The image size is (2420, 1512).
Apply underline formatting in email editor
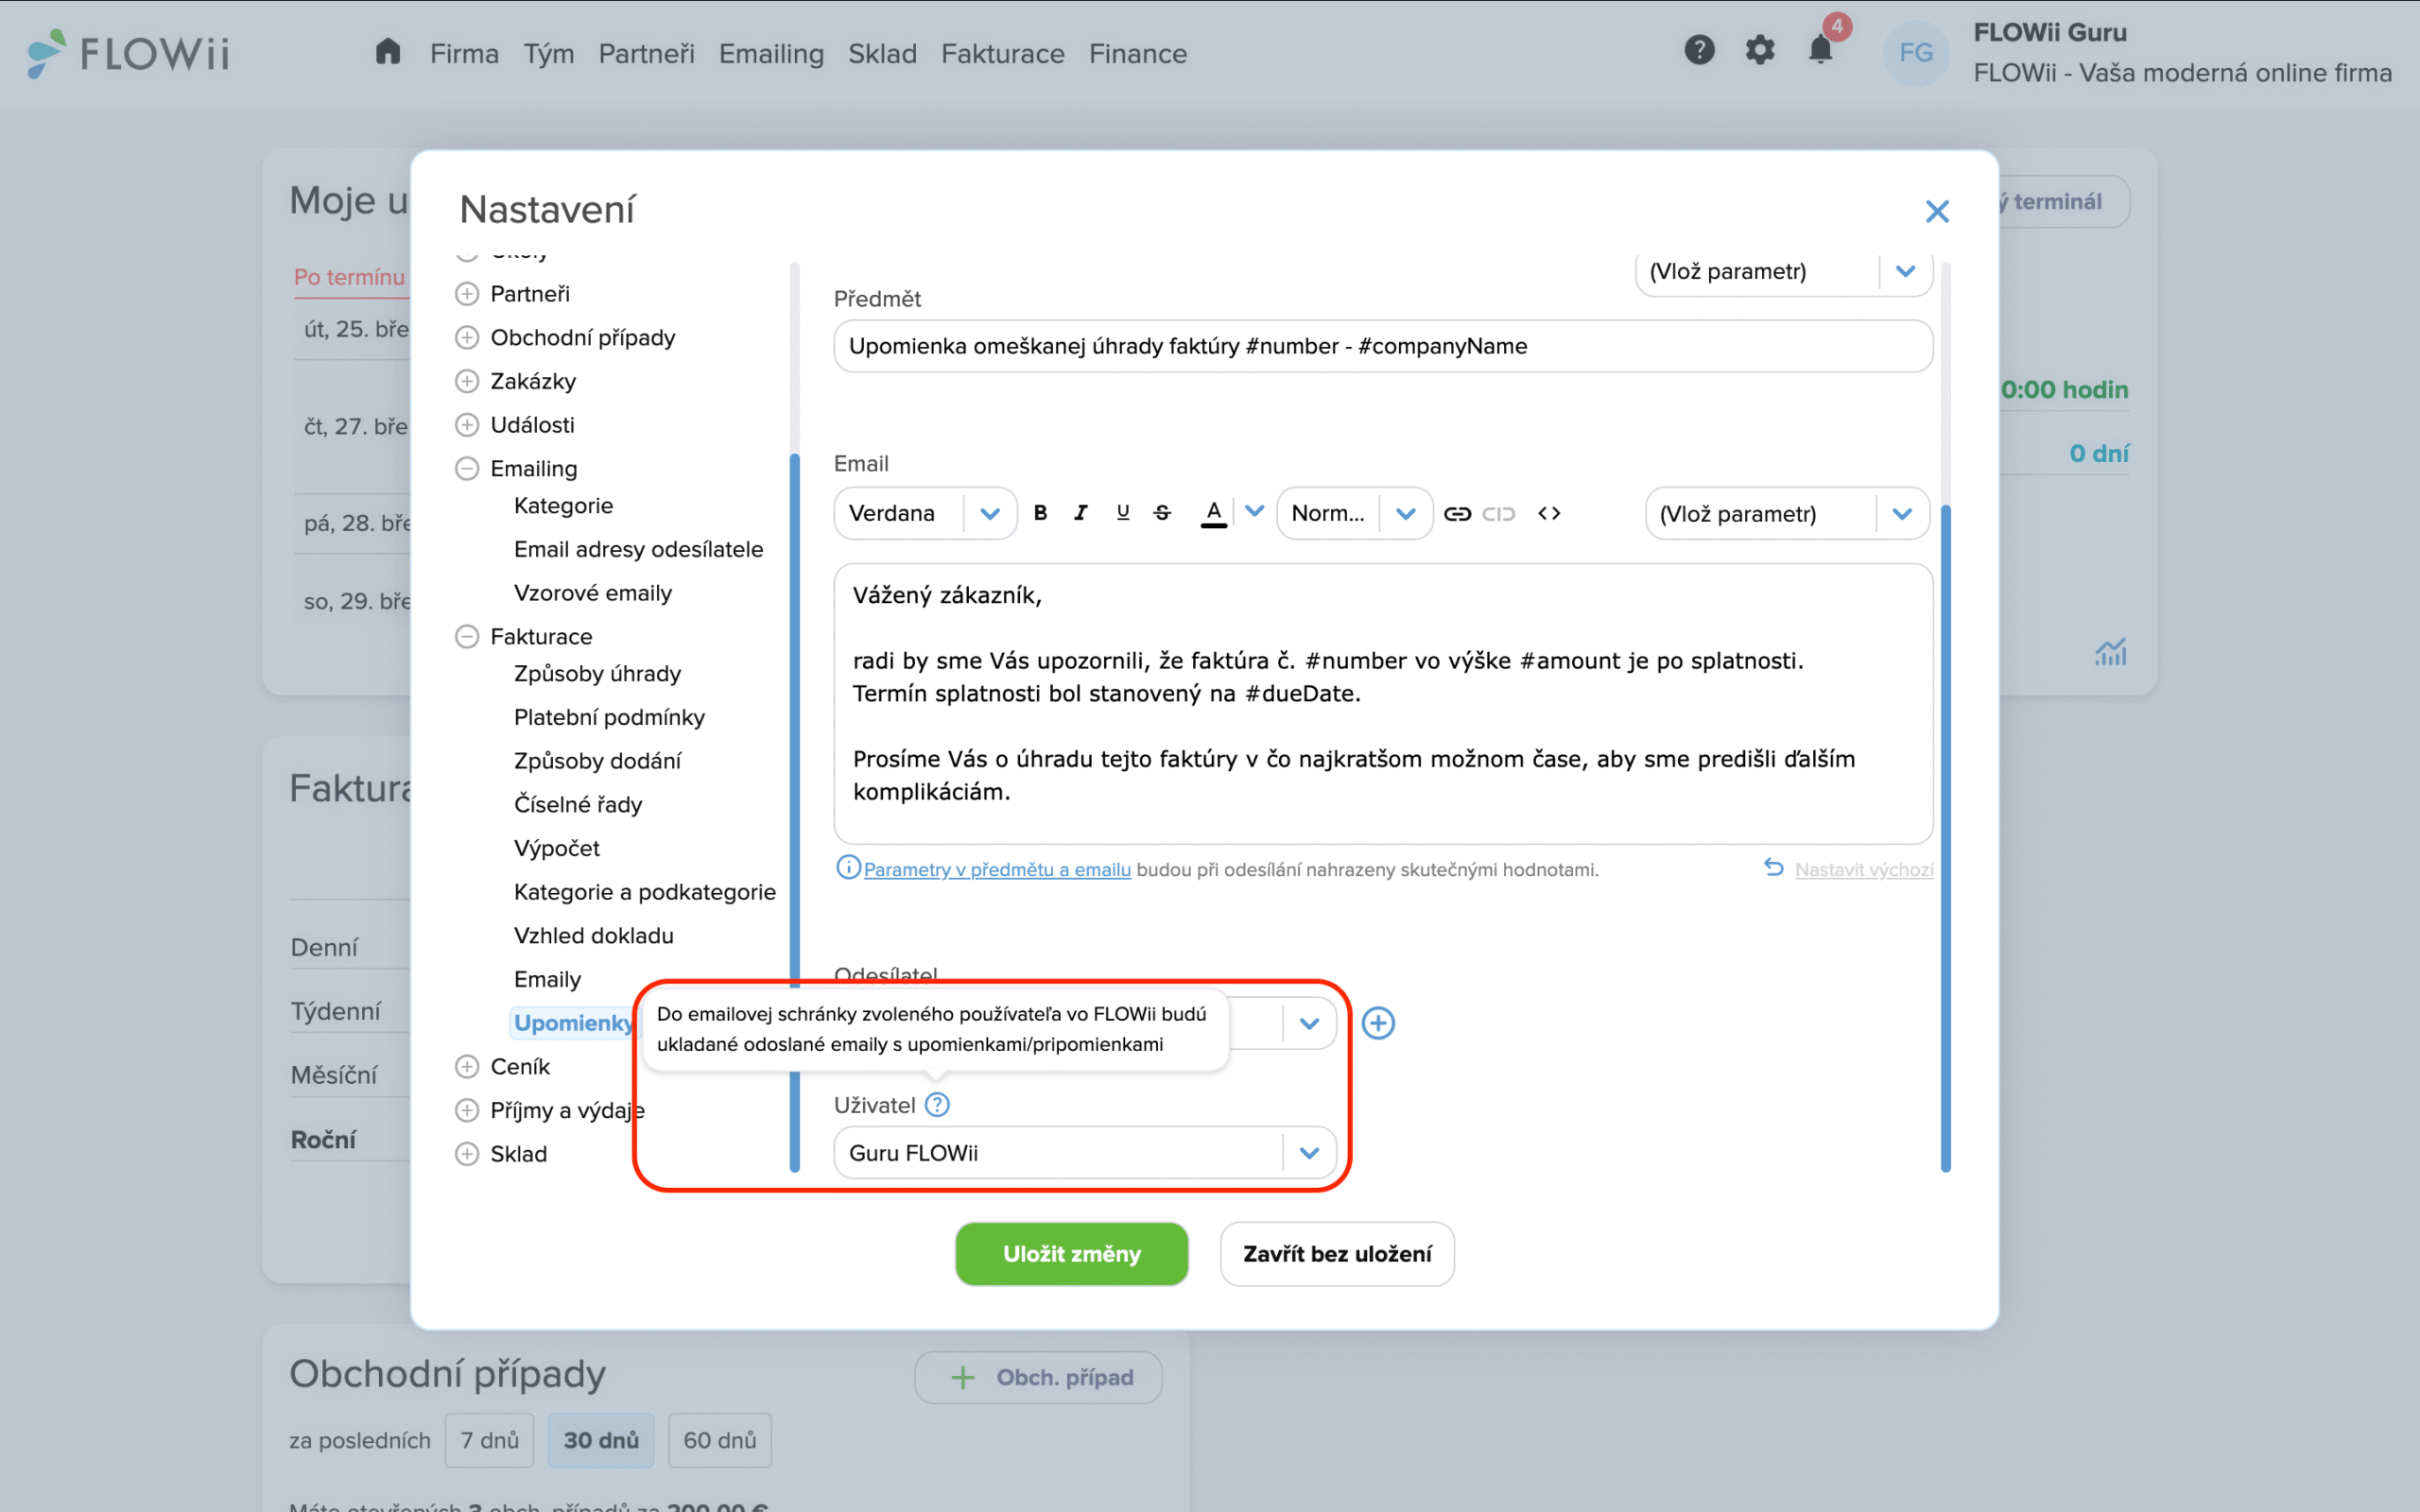[x=1122, y=513]
